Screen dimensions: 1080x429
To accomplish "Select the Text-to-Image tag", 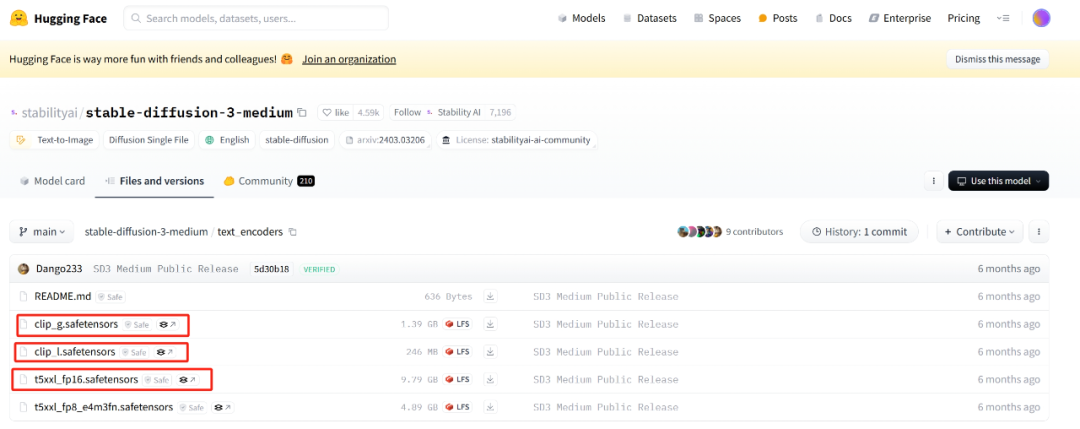I will 55,140.
